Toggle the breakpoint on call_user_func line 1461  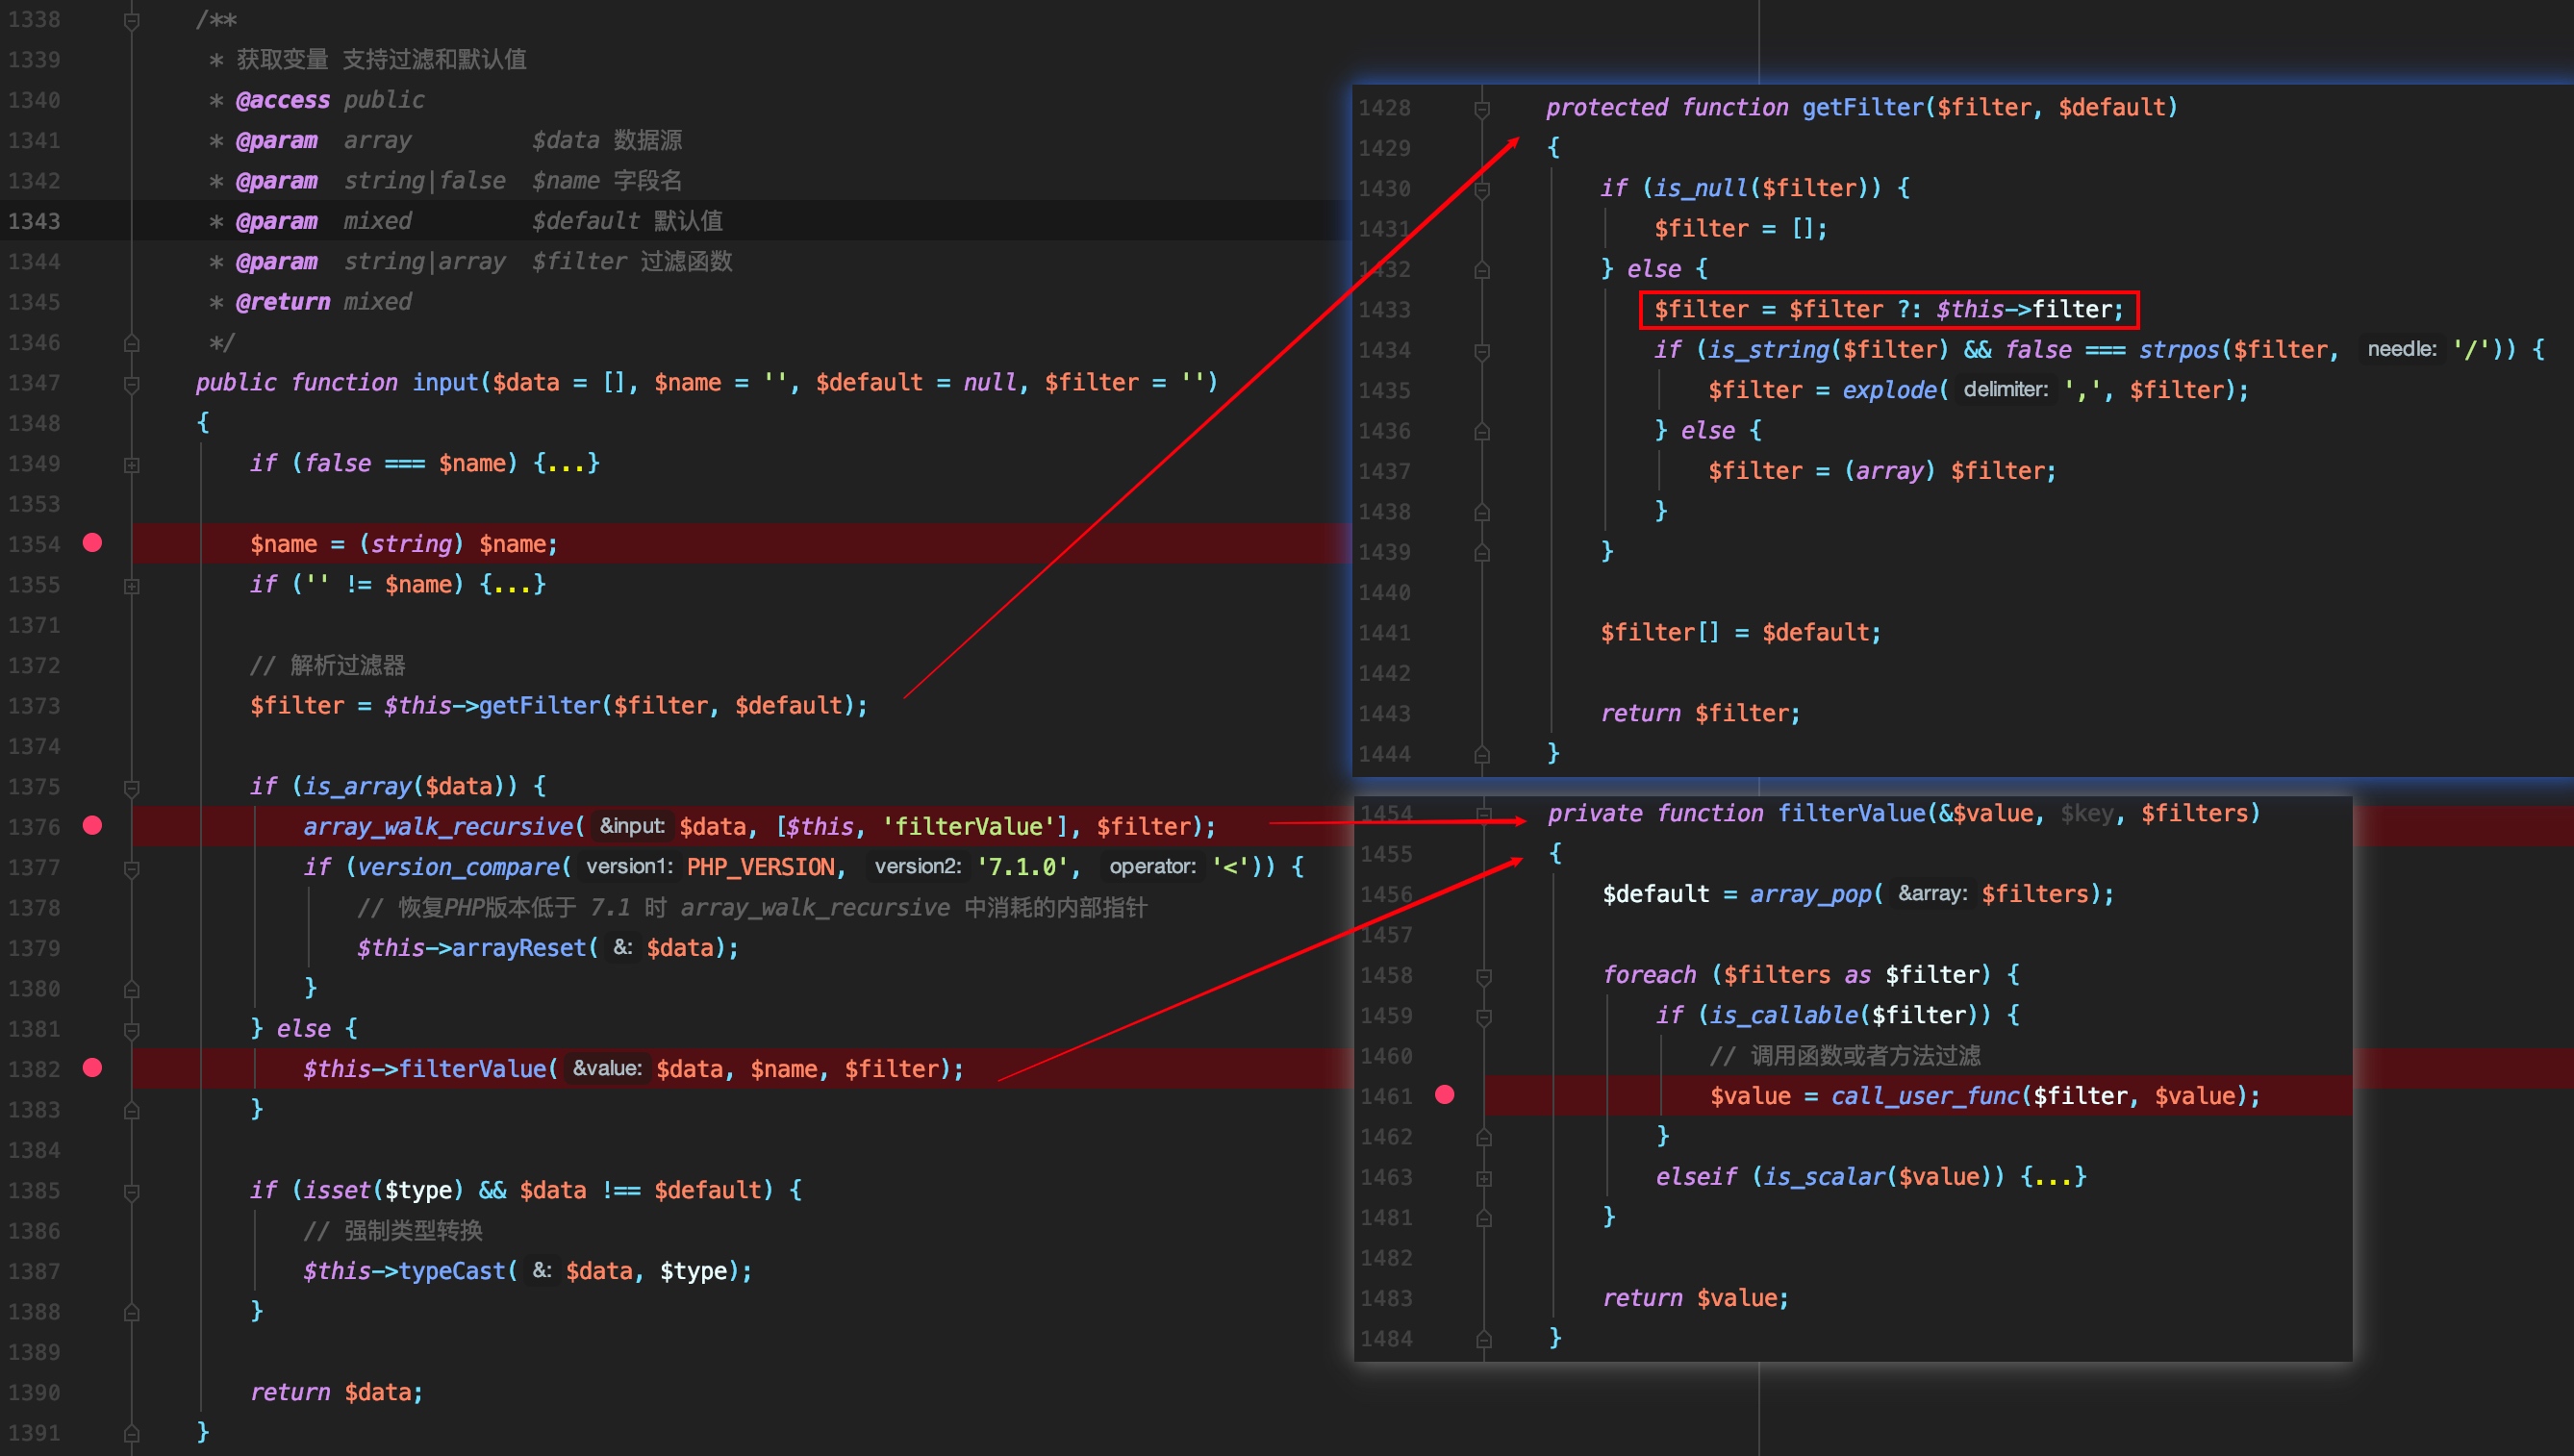(1445, 1095)
